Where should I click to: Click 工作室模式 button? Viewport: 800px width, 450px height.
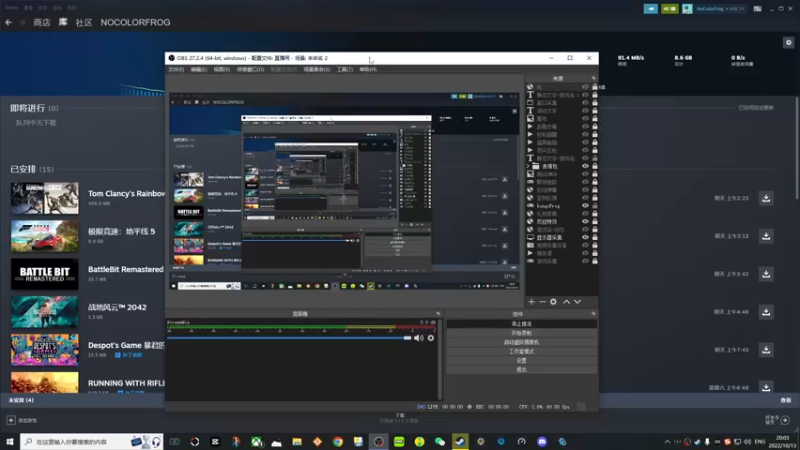(521, 352)
